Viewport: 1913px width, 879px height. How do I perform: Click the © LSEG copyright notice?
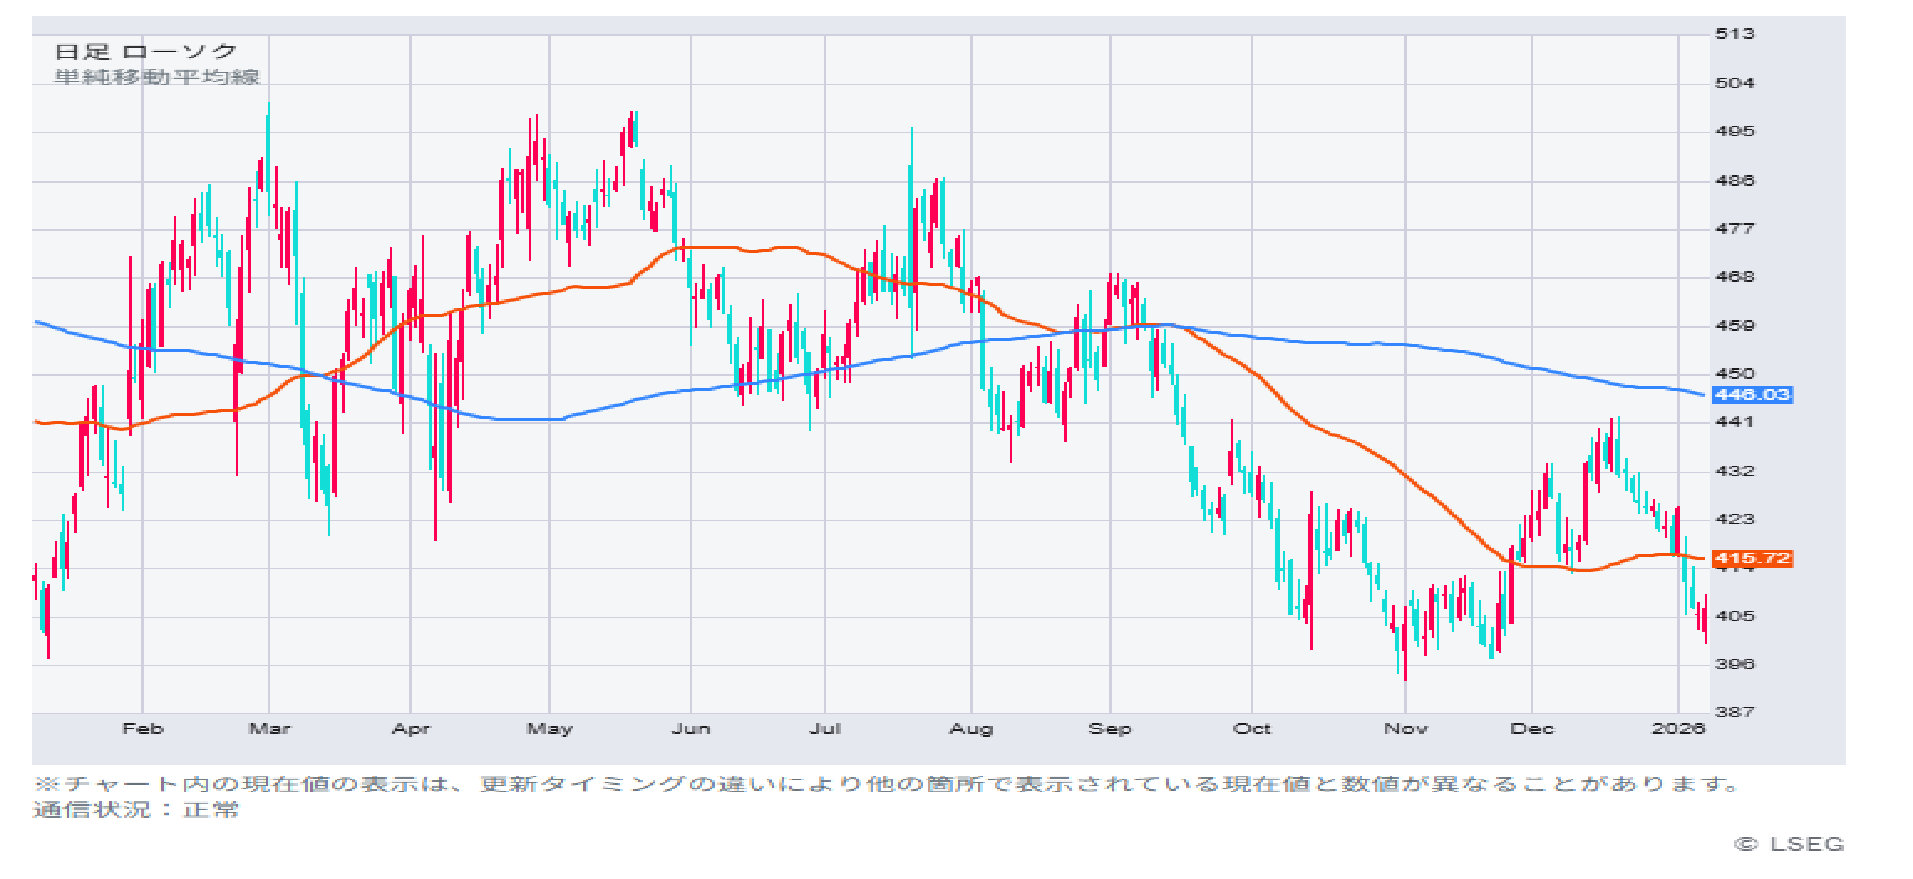1789,844
